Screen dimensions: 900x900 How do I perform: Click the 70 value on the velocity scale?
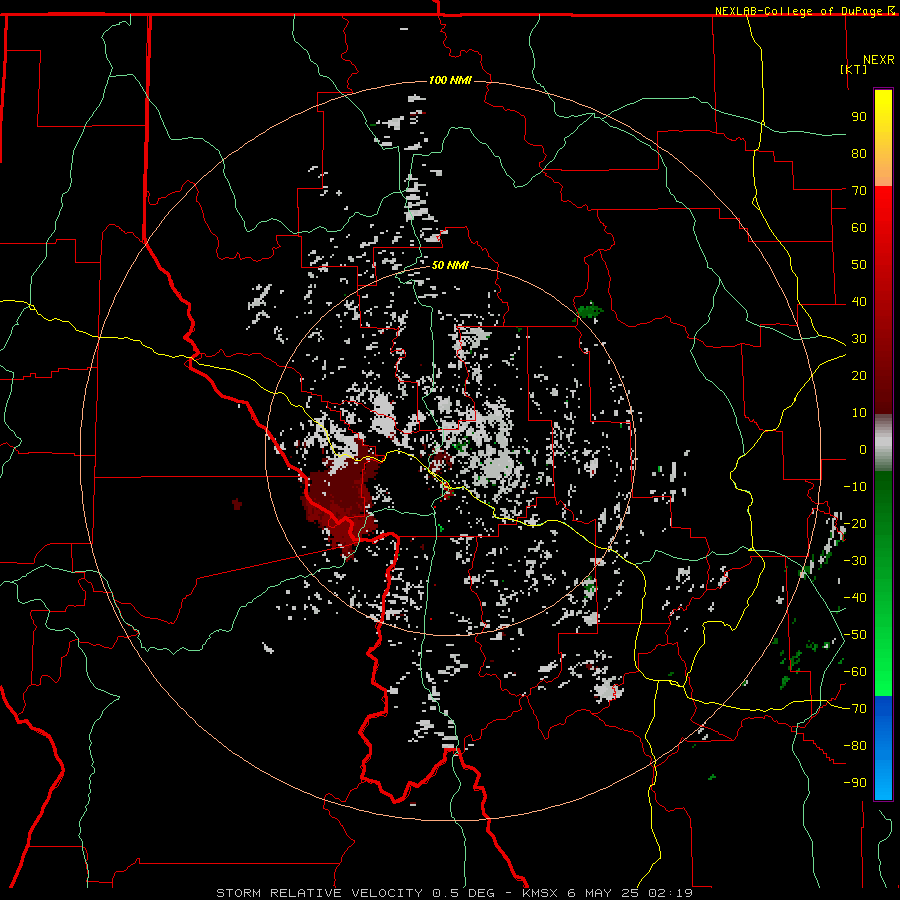click(859, 191)
